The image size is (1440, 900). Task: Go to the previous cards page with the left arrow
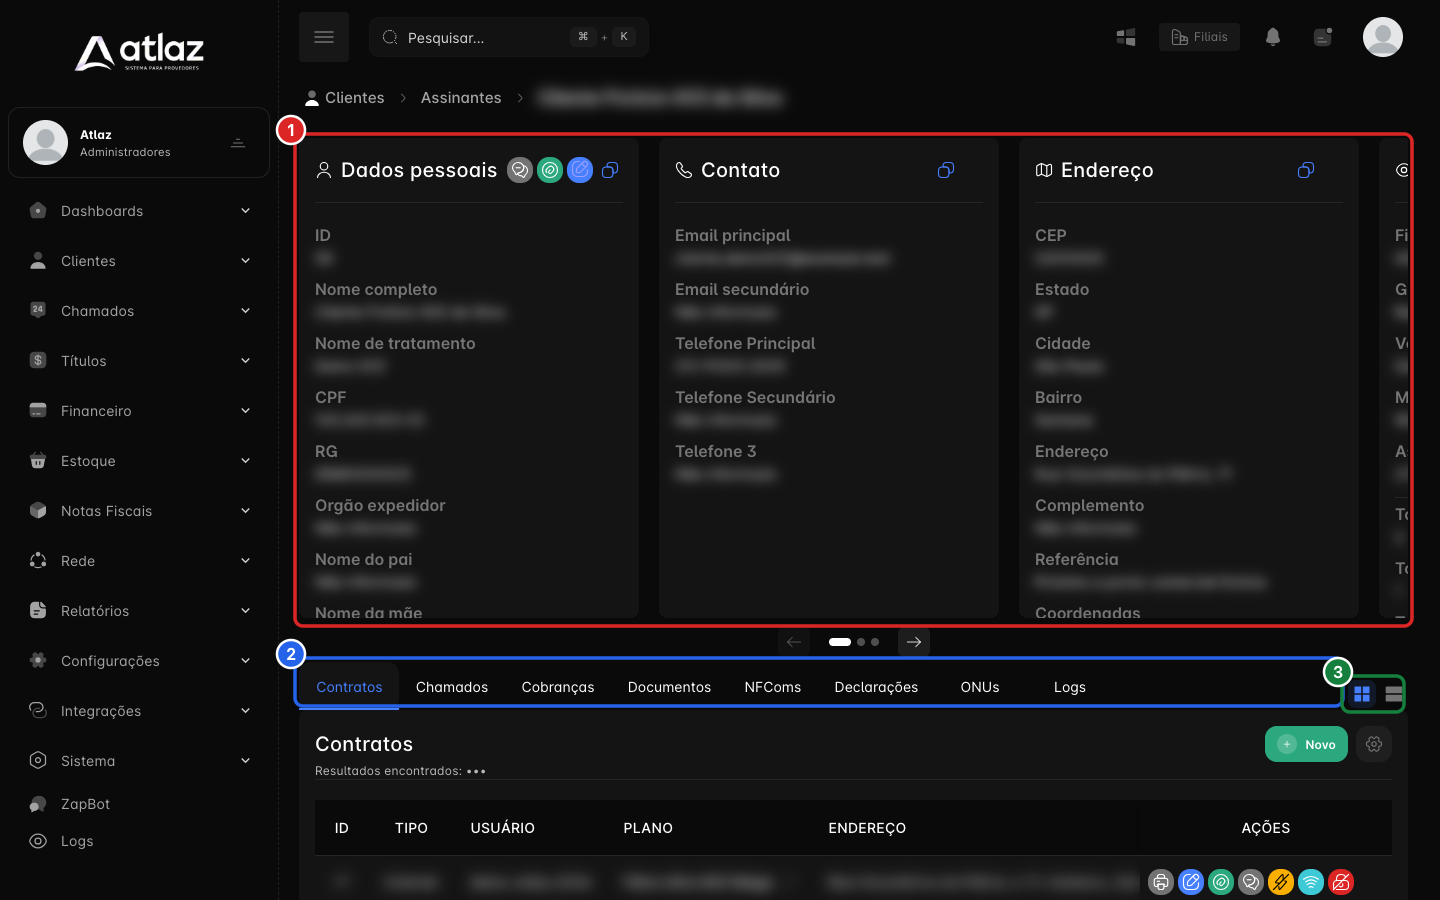point(794,642)
